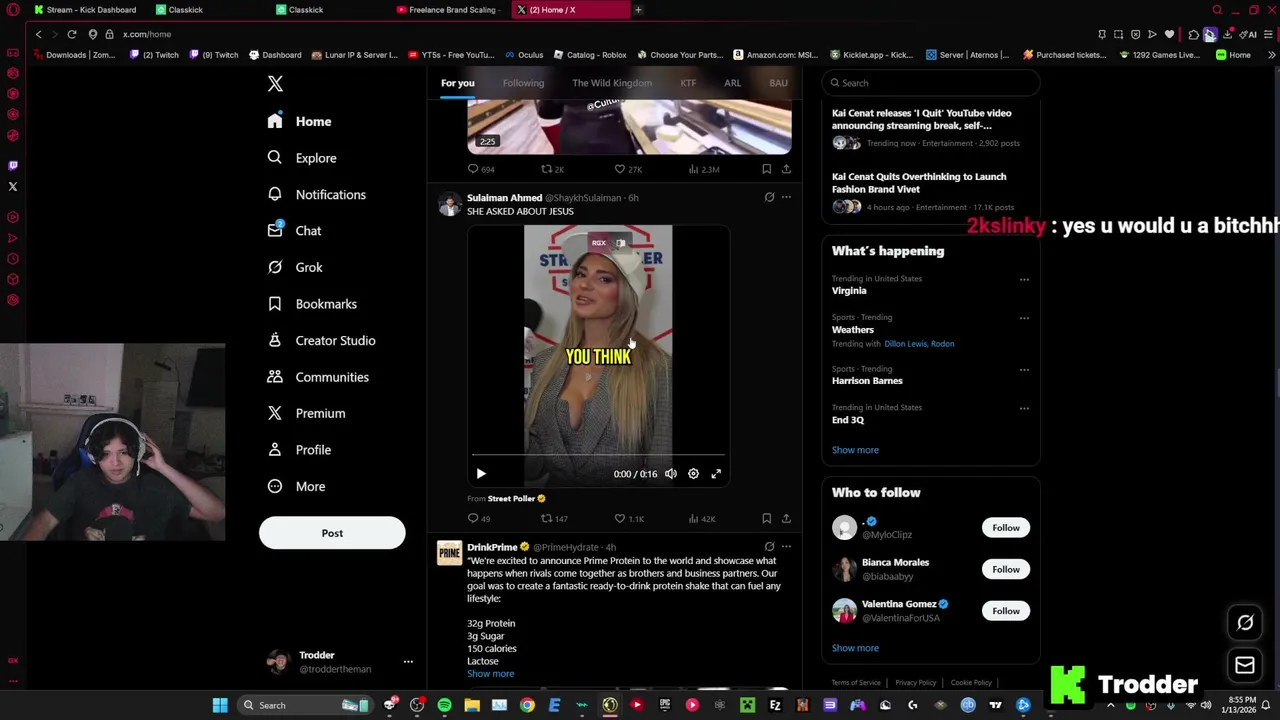Bookmark the top video post
The width and height of the screenshot is (1280, 720).
click(x=766, y=169)
